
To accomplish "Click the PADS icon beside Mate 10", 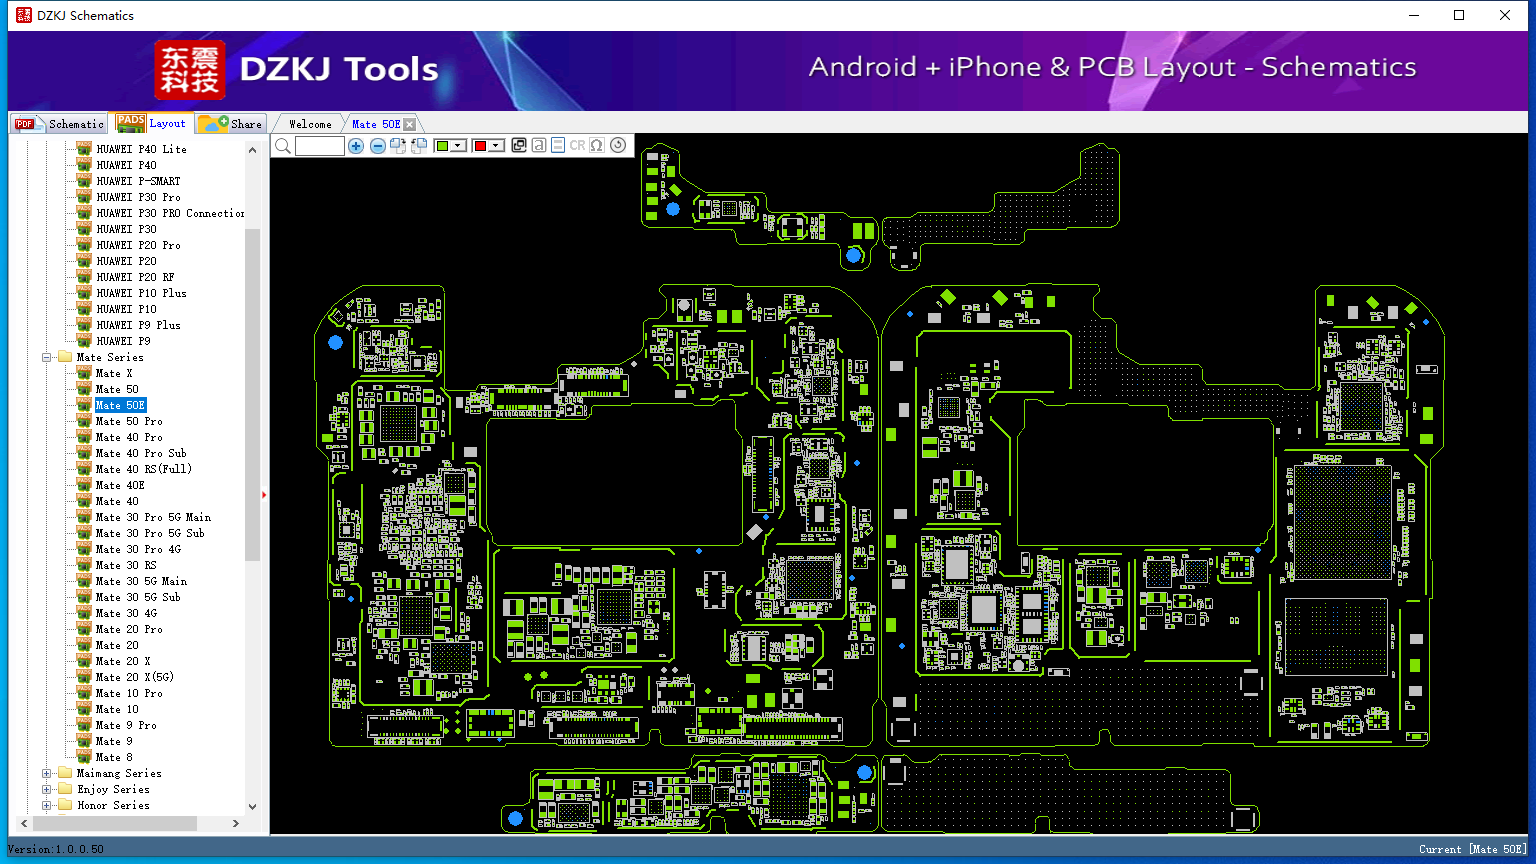I will click(x=84, y=709).
